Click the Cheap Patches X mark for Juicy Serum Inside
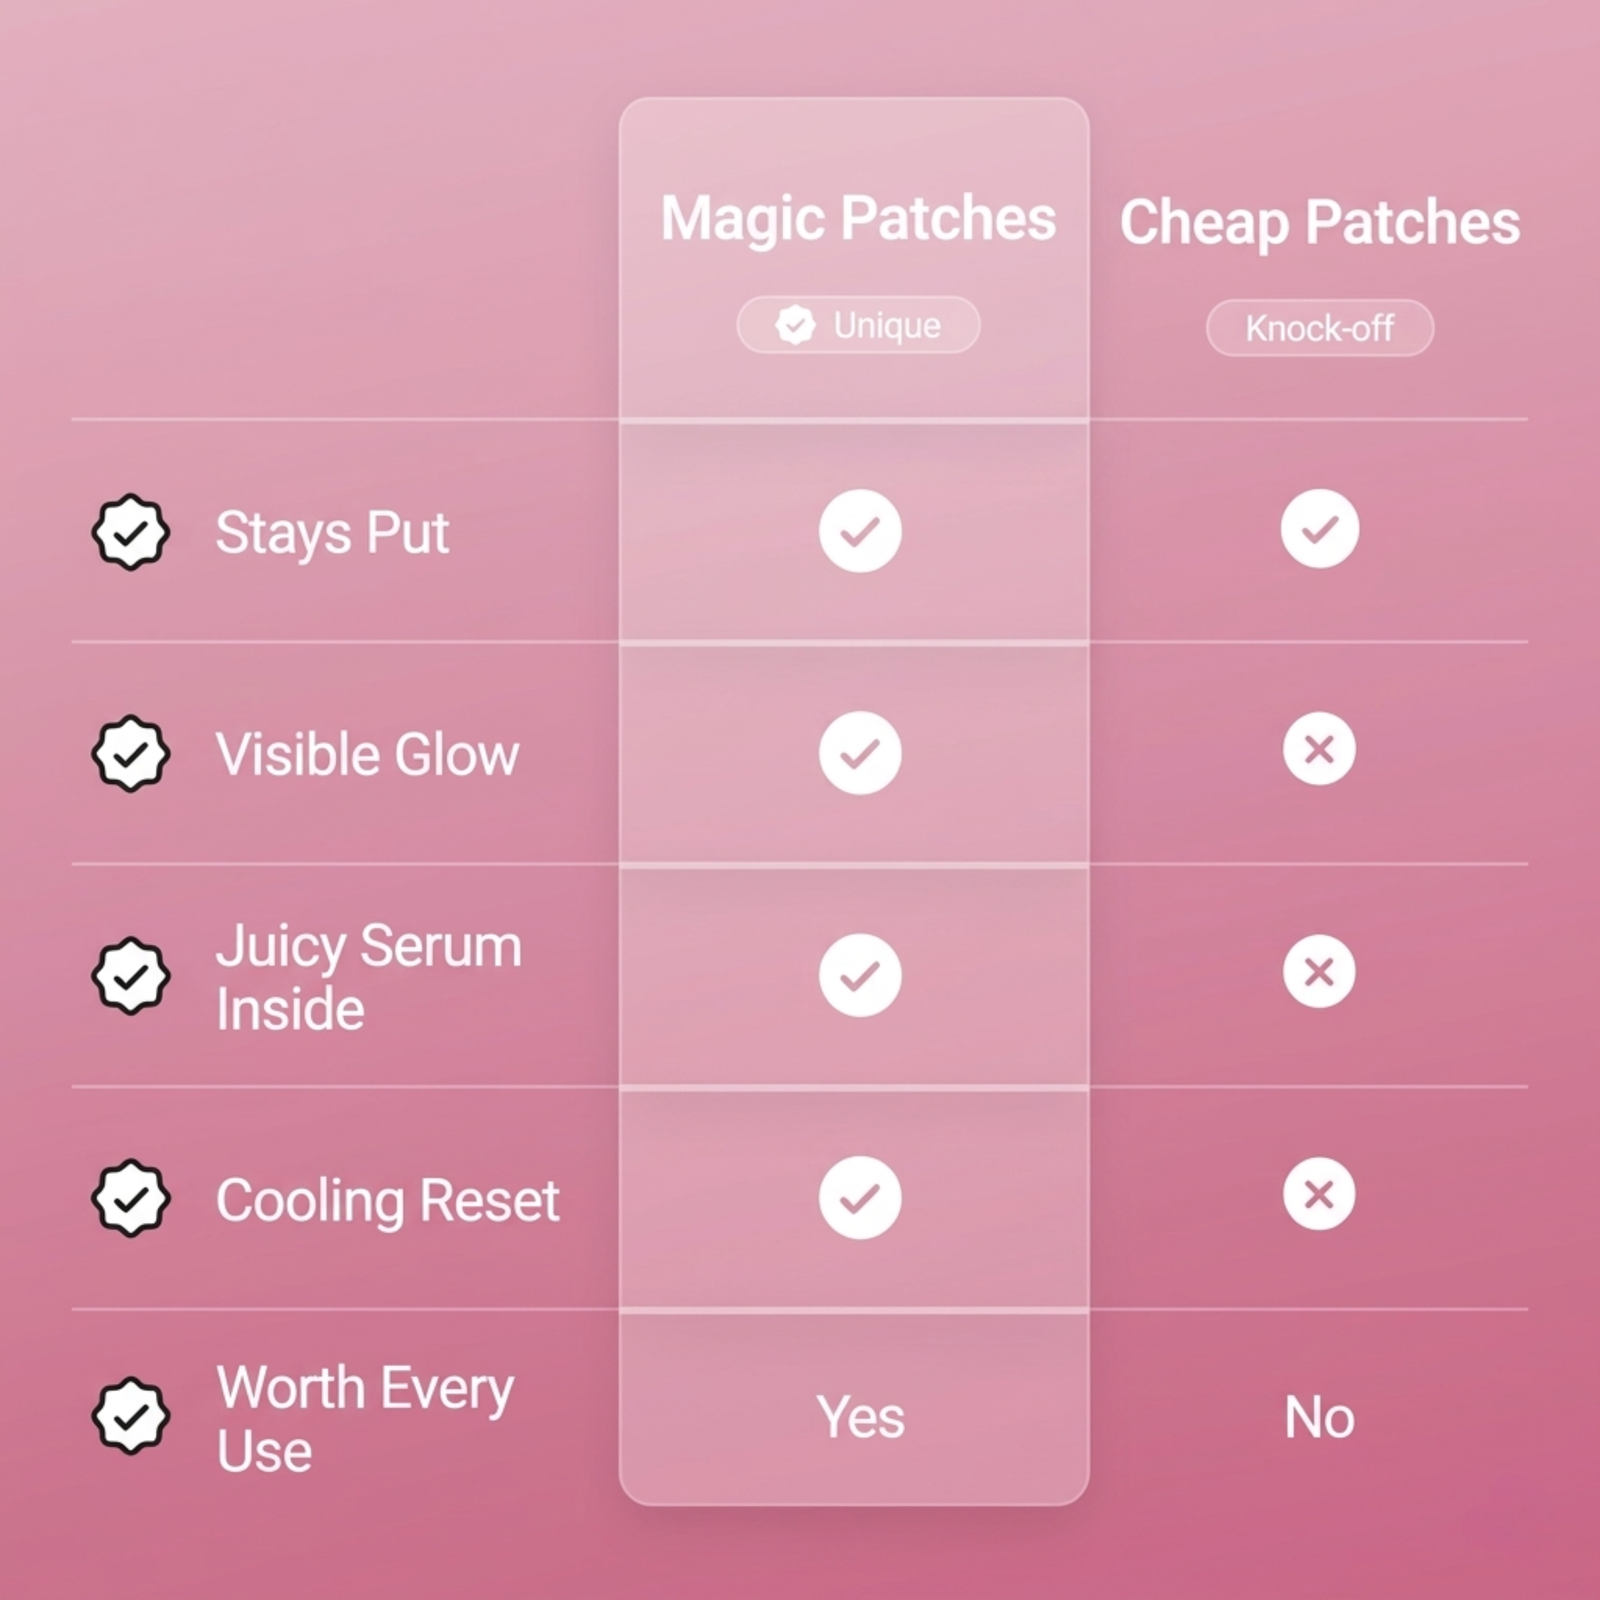 (x=1319, y=972)
